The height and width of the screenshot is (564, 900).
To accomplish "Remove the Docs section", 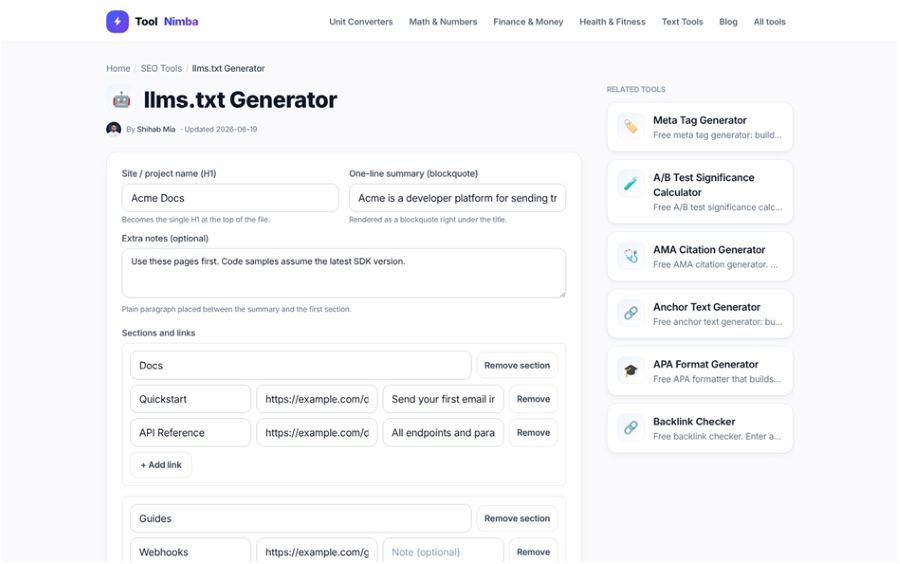I will click(517, 365).
